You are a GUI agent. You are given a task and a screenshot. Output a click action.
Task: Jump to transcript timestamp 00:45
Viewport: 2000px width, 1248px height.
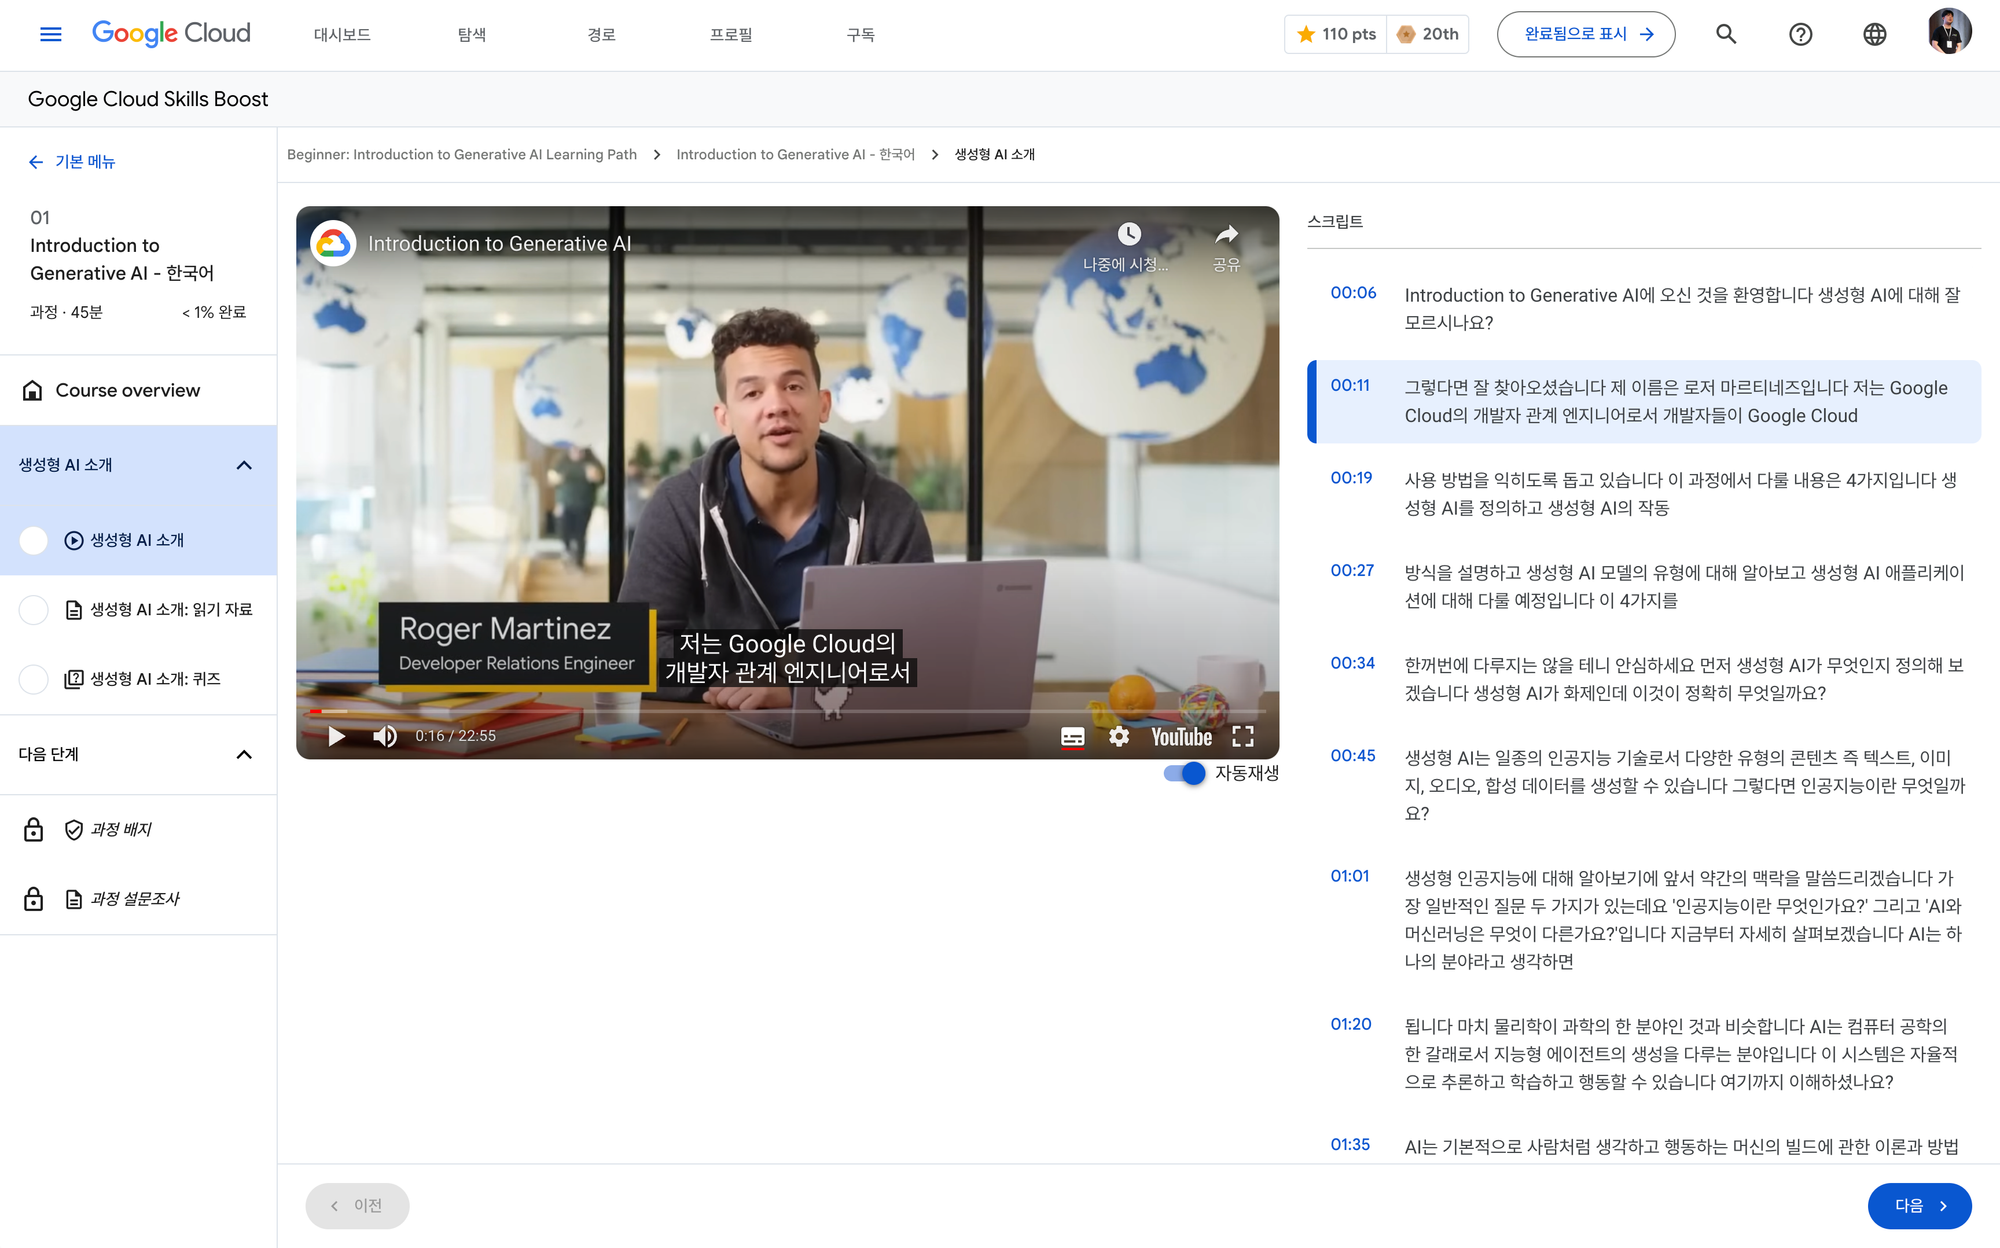[x=1353, y=756]
